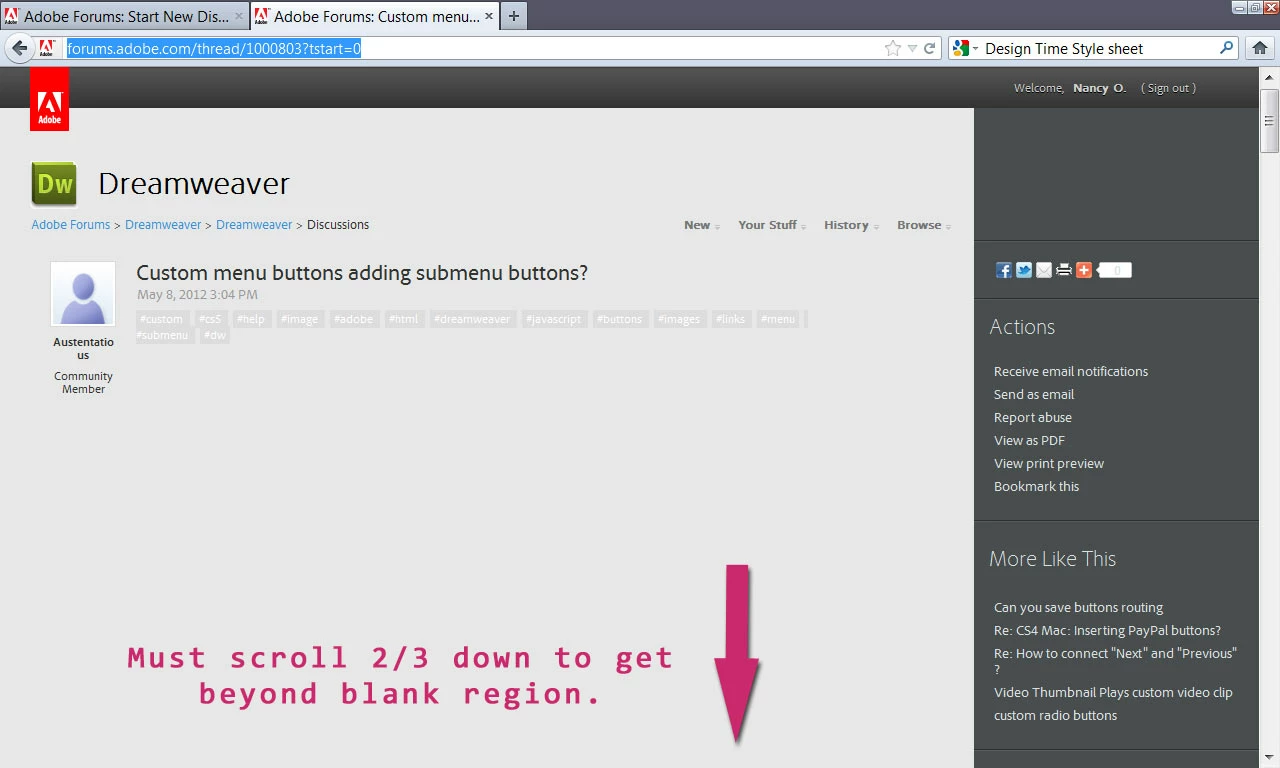
Task: Click Austentatious user avatar
Action: pyautogui.click(x=83, y=294)
